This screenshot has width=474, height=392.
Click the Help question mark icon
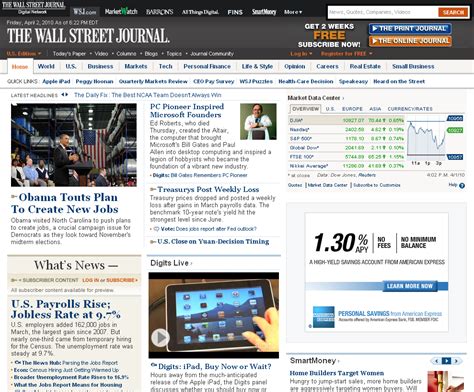coord(462,186)
